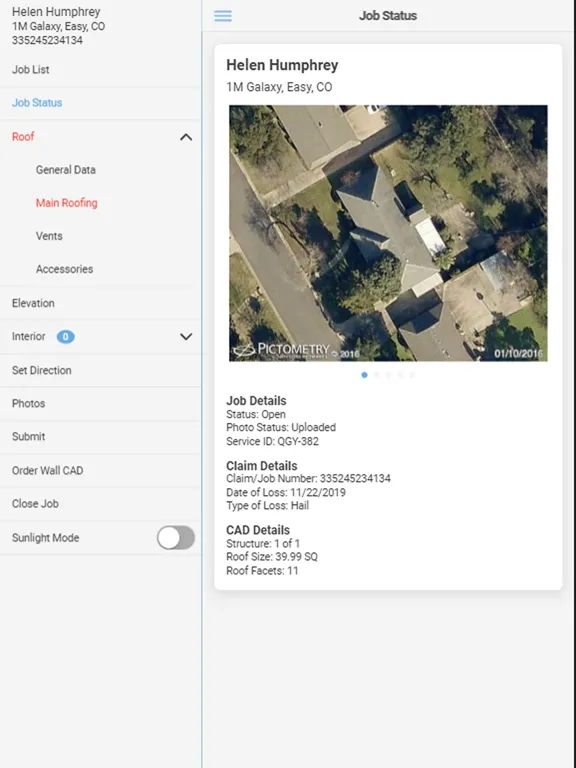Viewport: 576px width, 768px height.
Task: Click Claim/Job Number: 335245234134 line
Action: coord(309,479)
